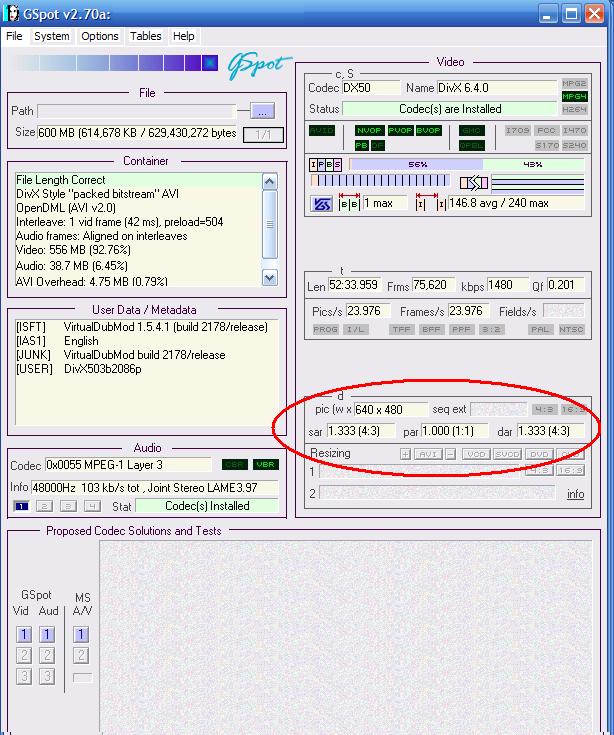Click the pic size field '640 x 480'
This screenshot has height=735, width=614.
391,409
